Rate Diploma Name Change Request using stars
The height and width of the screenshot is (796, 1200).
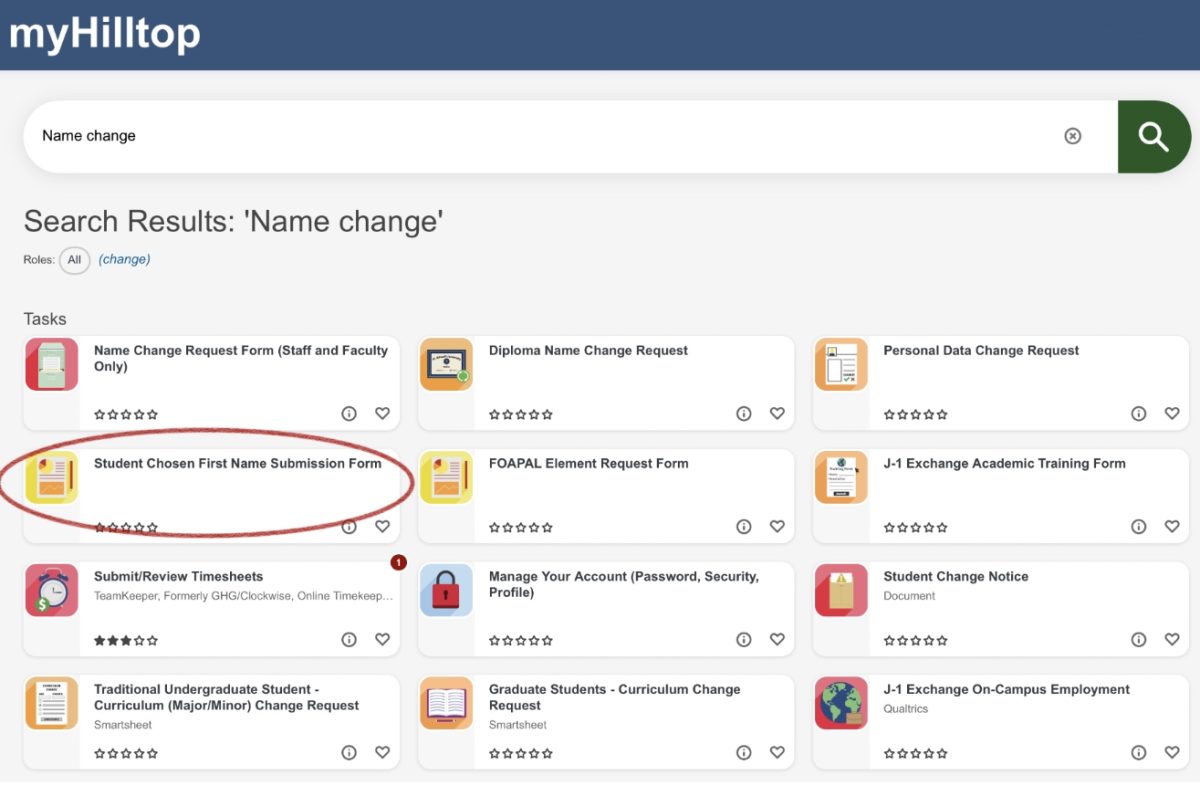click(521, 414)
